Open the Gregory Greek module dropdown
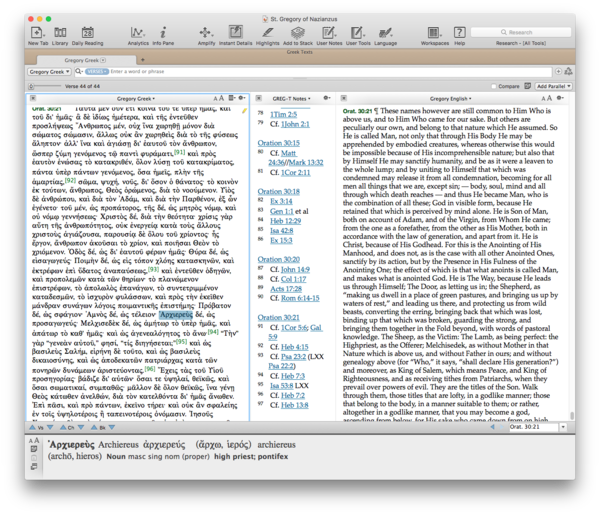This screenshot has height=515, width=600. click(x=49, y=72)
